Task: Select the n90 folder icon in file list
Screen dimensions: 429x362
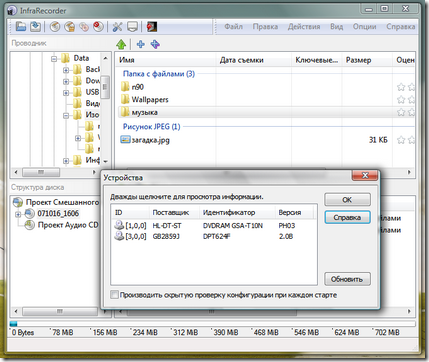Action: (x=125, y=87)
